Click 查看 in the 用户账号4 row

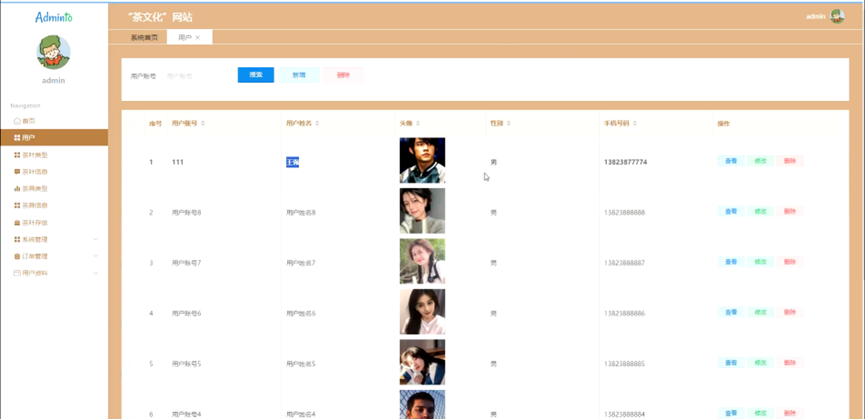pyautogui.click(x=730, y=413)
